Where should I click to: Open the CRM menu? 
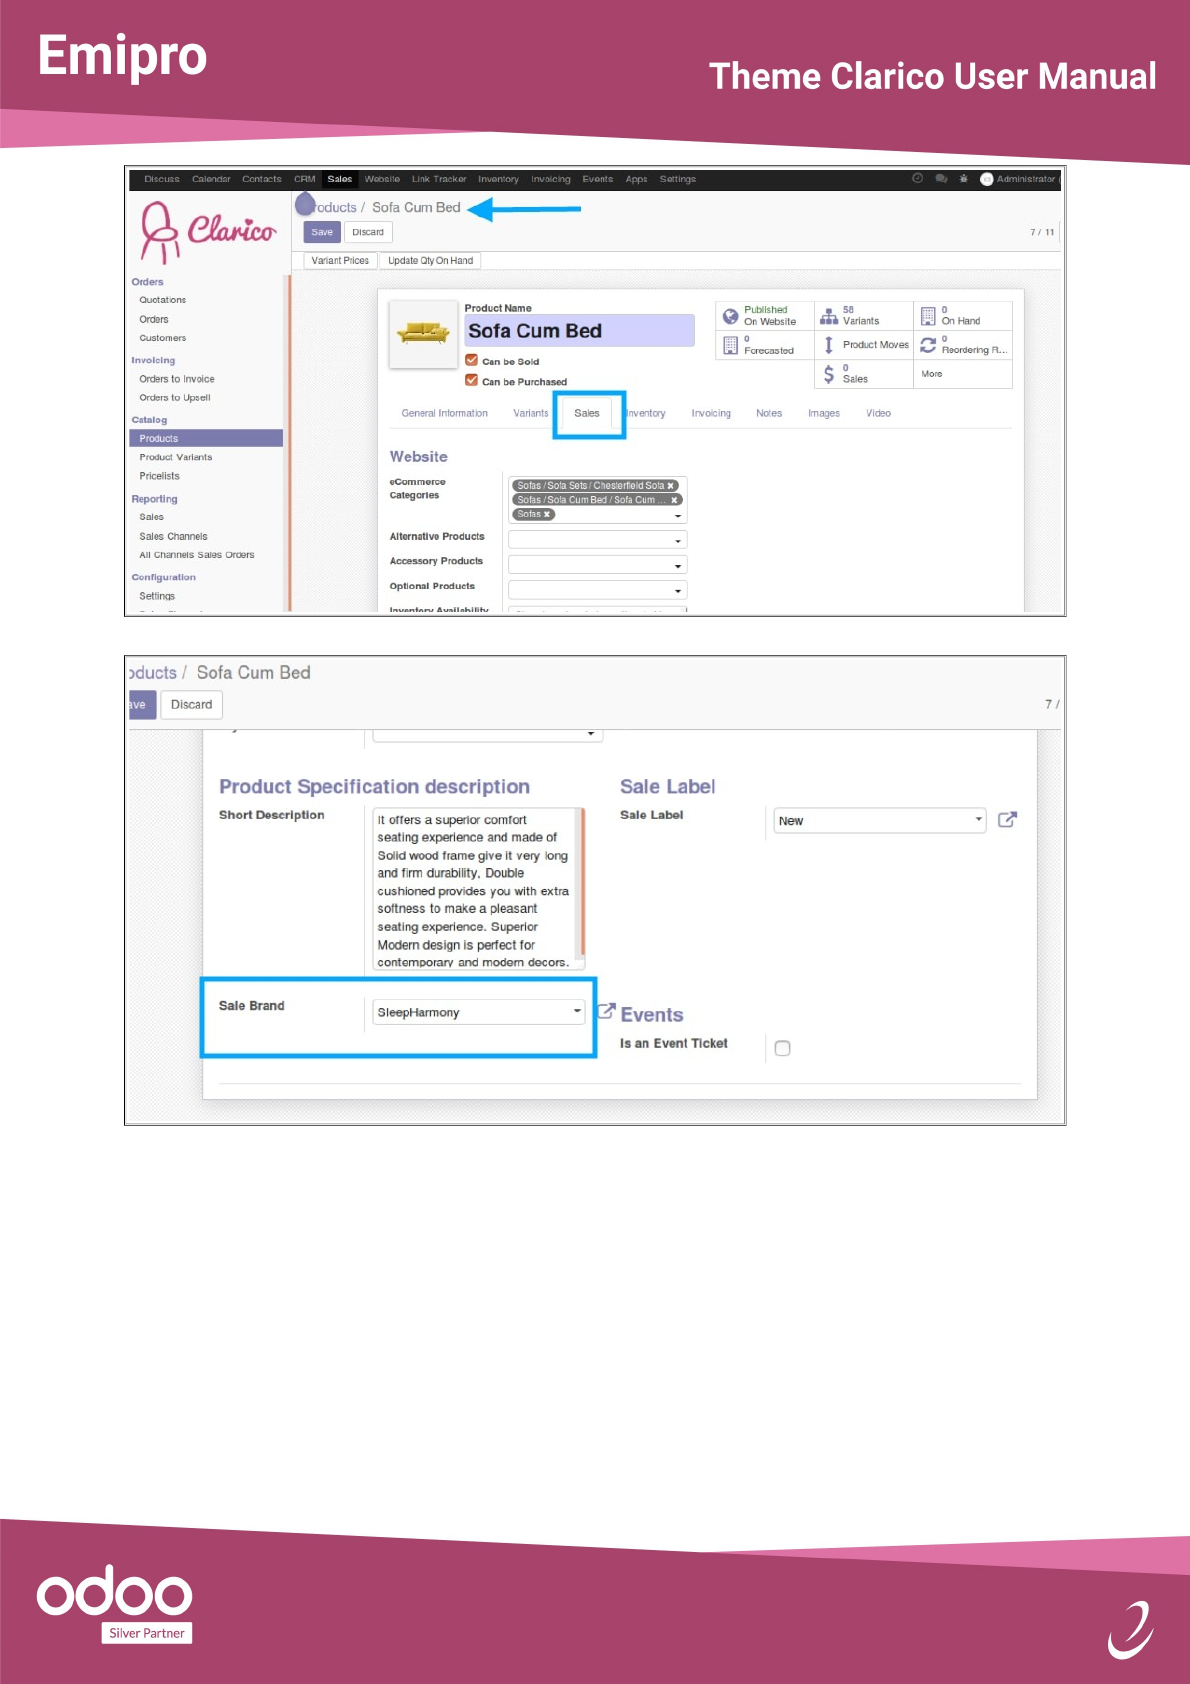tap(305, 179)
